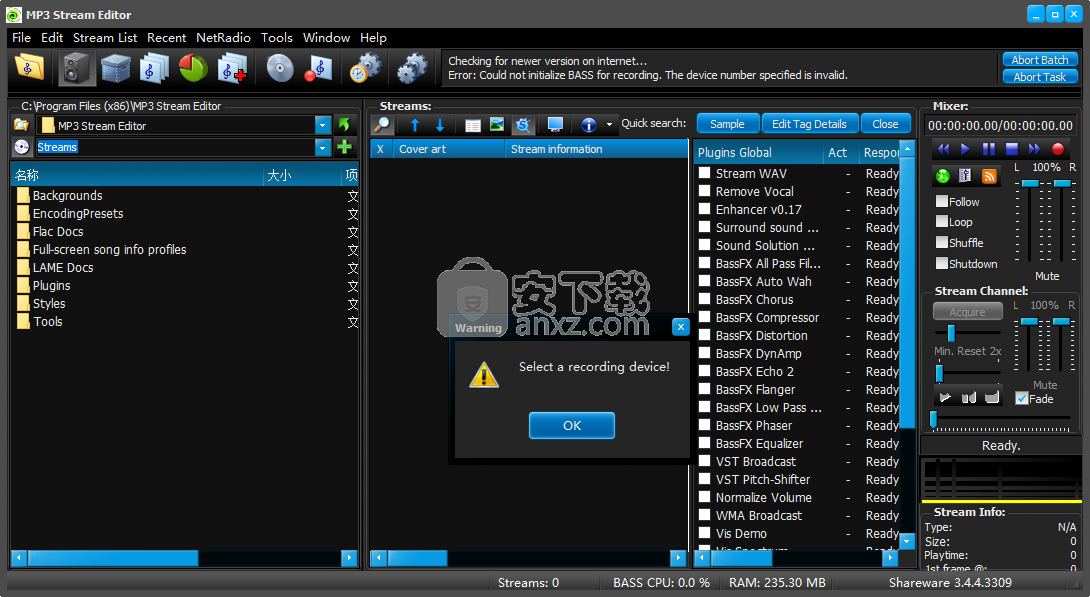Image resolution: width=1090 pixels, height=597 pixels.
Task: Open the NetRadio menu
Action: coord(223,38)
